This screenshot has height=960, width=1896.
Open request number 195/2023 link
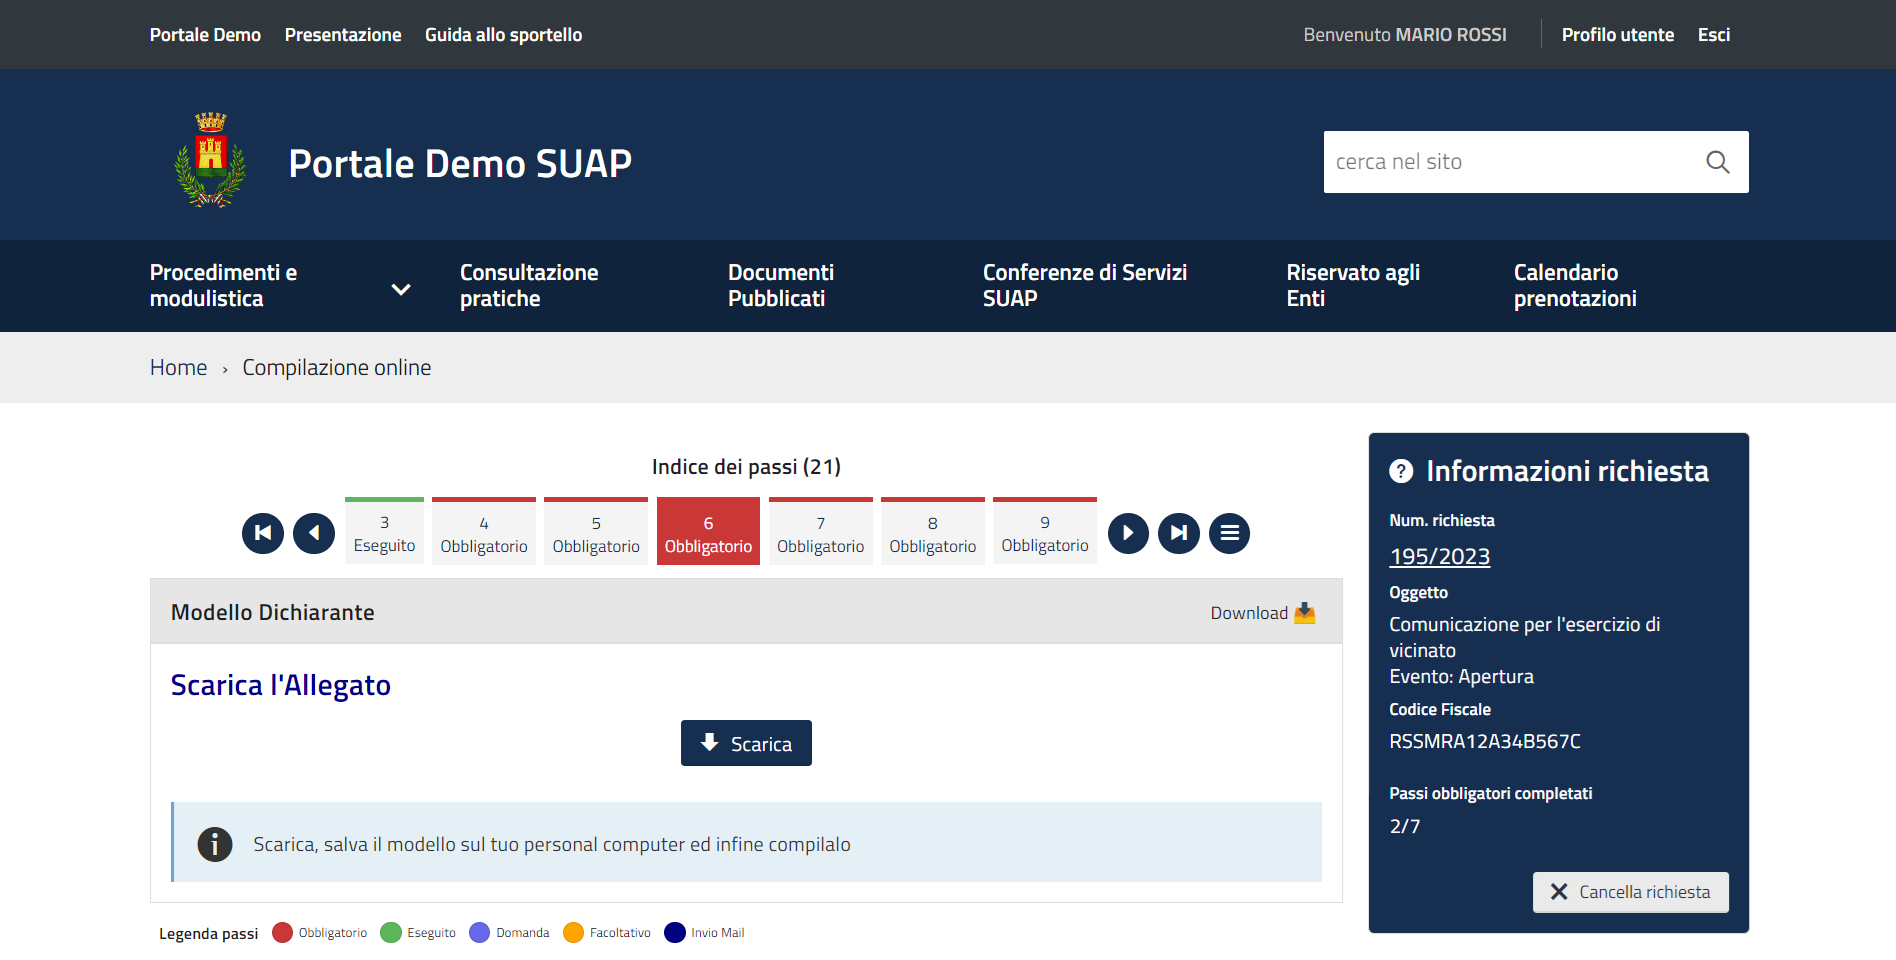[x=1439, y=557]
